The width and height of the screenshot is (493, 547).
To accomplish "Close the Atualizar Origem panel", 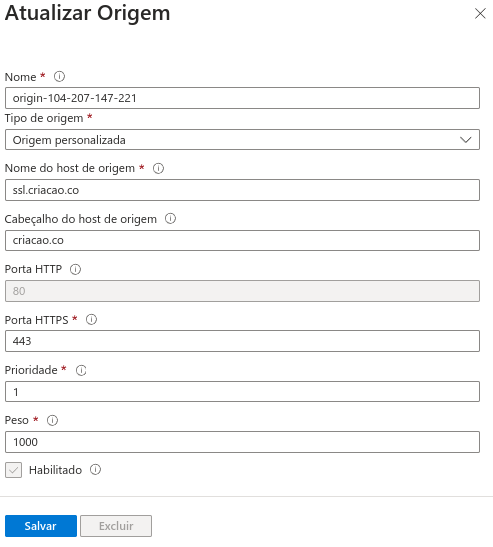I will [480, 14].
